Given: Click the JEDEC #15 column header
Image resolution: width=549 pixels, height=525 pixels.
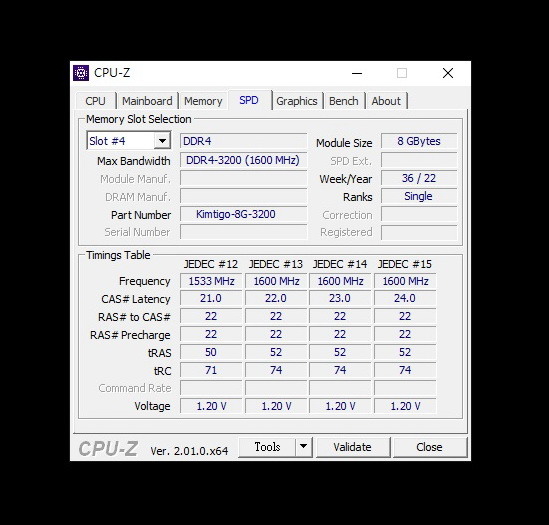Looking at the screenshot, I should [405, 264].
